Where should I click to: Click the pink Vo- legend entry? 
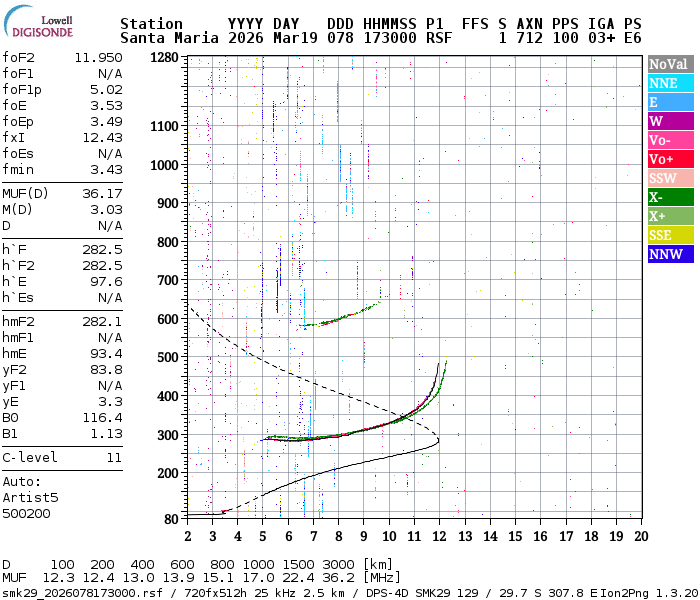669,140
